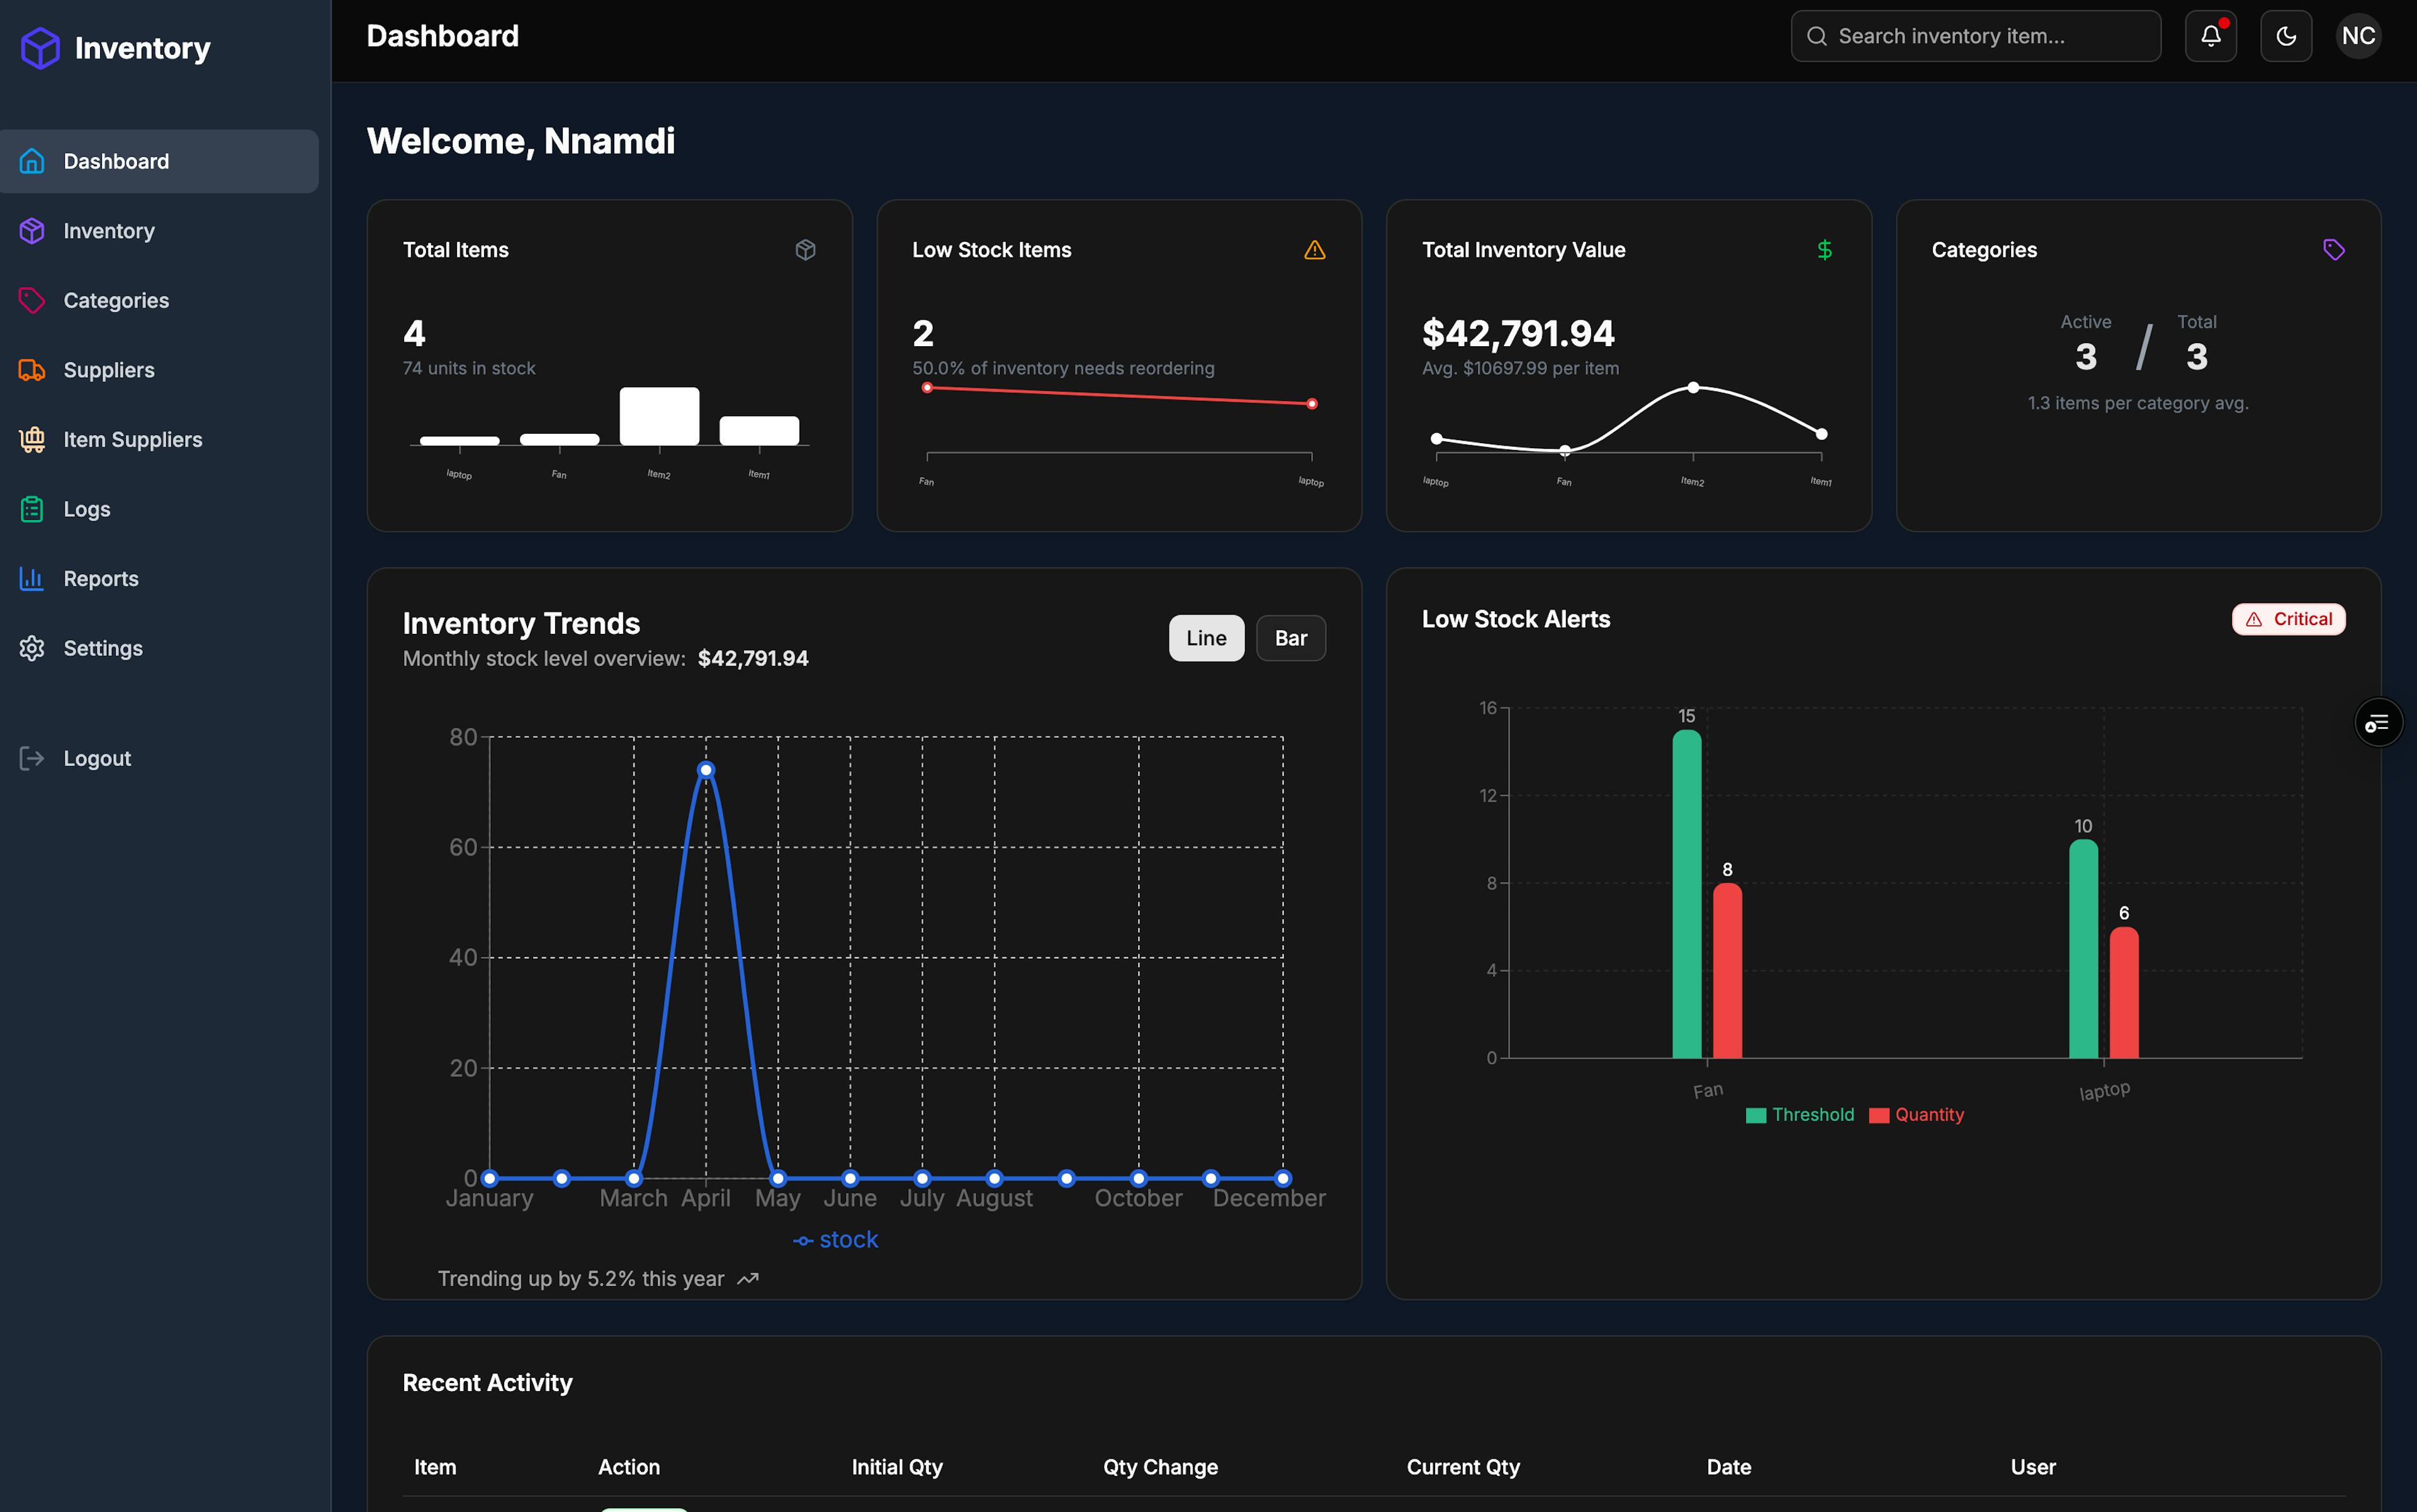Click the Inventory cube logo

pyautogui.click(x=40, y=48)
